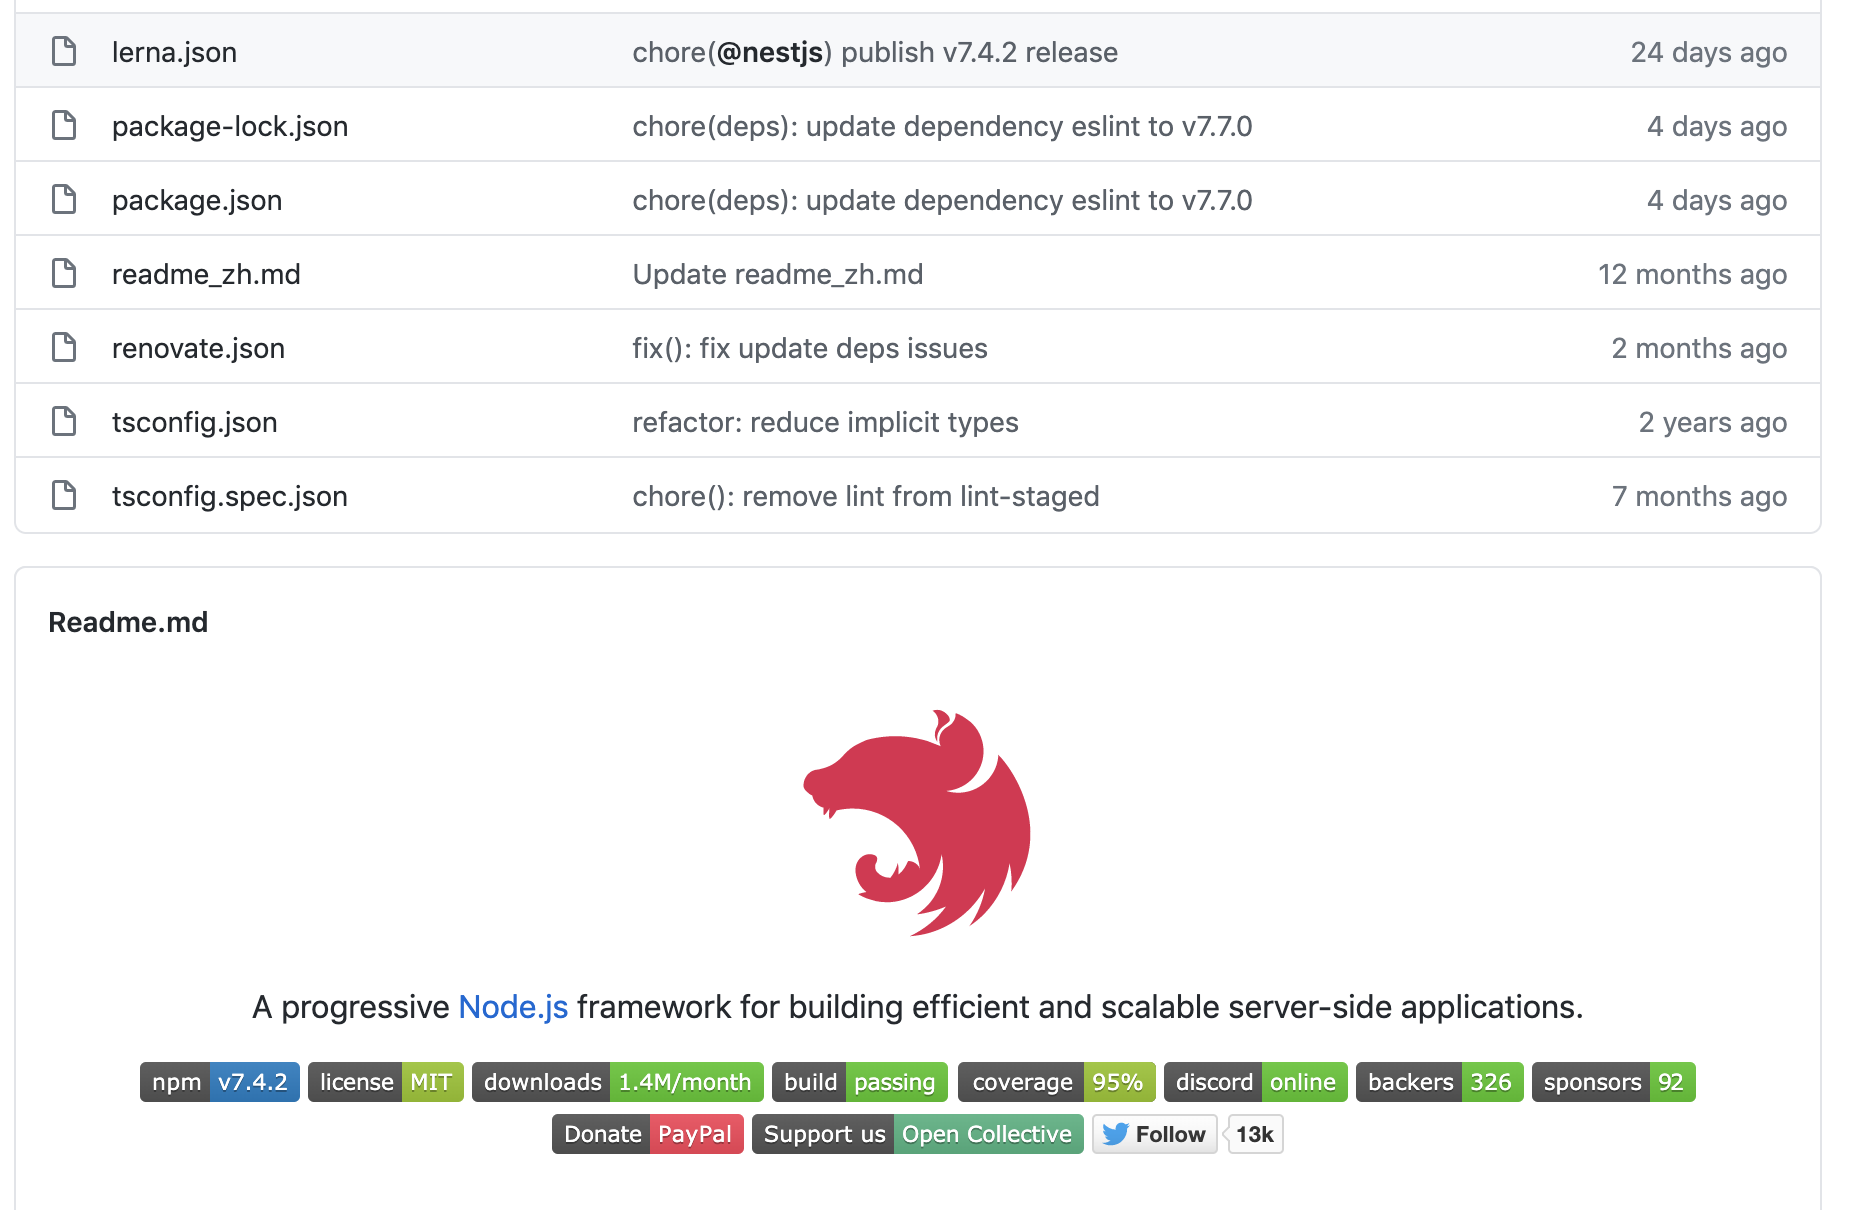This screenshot has width=1850, height=1210.
Task: Click the Twitter Follow button
Action: [1155, 1134]
